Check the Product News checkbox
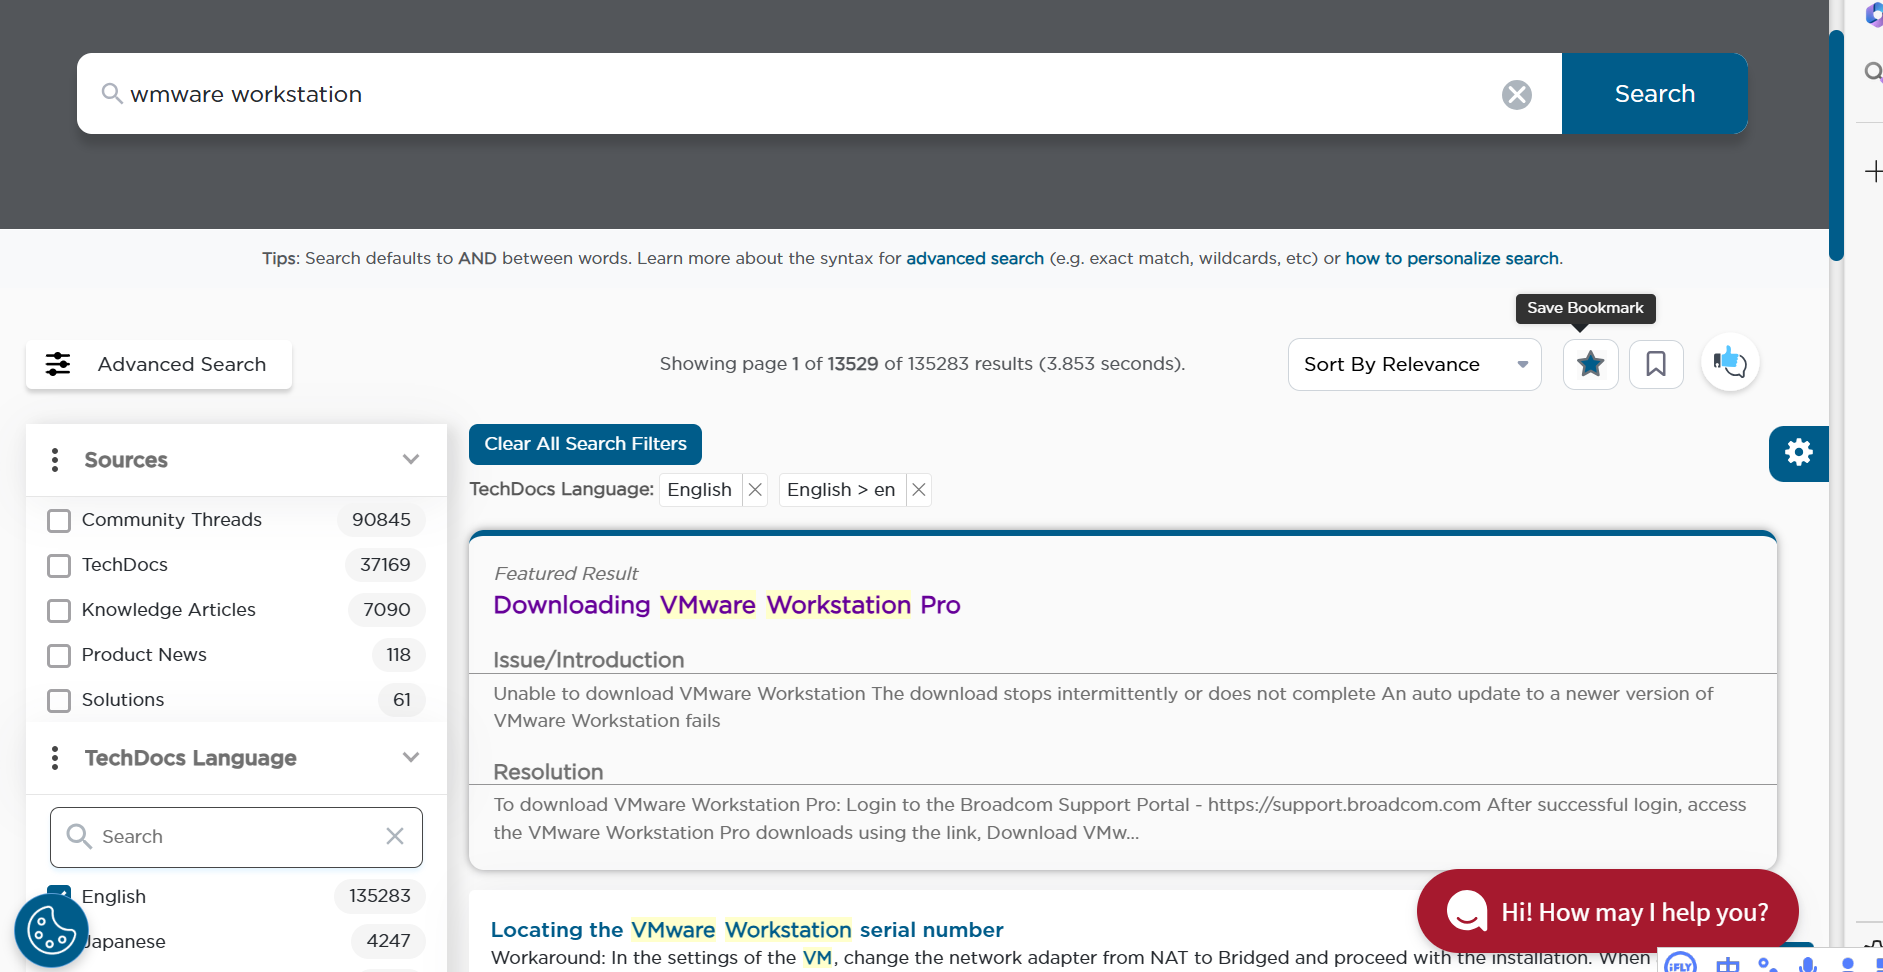Viewport: 1883px width, 972px height. (x=59, y=655)
